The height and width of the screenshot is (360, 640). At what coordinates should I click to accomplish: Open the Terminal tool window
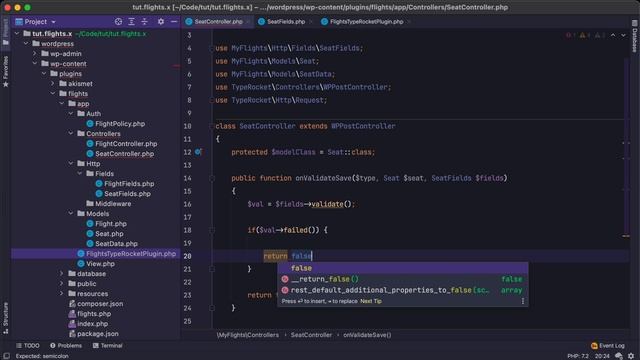click(x=107, y=345)
